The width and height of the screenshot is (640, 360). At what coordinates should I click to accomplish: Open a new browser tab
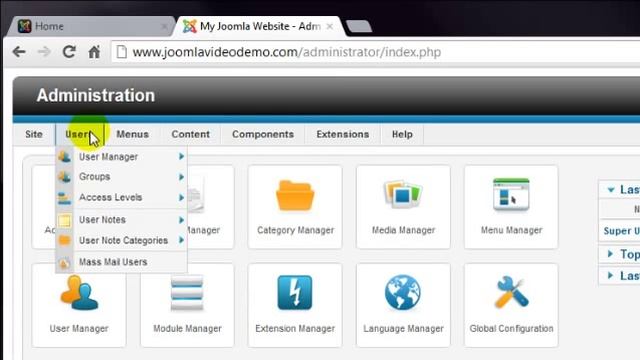[359, 27]
